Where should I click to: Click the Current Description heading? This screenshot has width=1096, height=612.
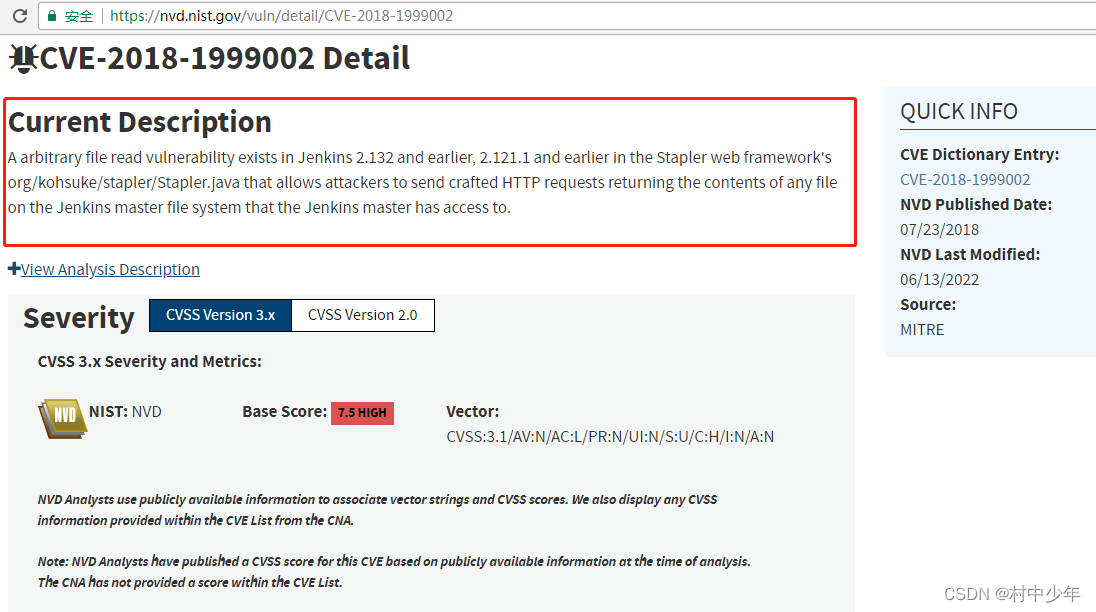tap(140, 122)
